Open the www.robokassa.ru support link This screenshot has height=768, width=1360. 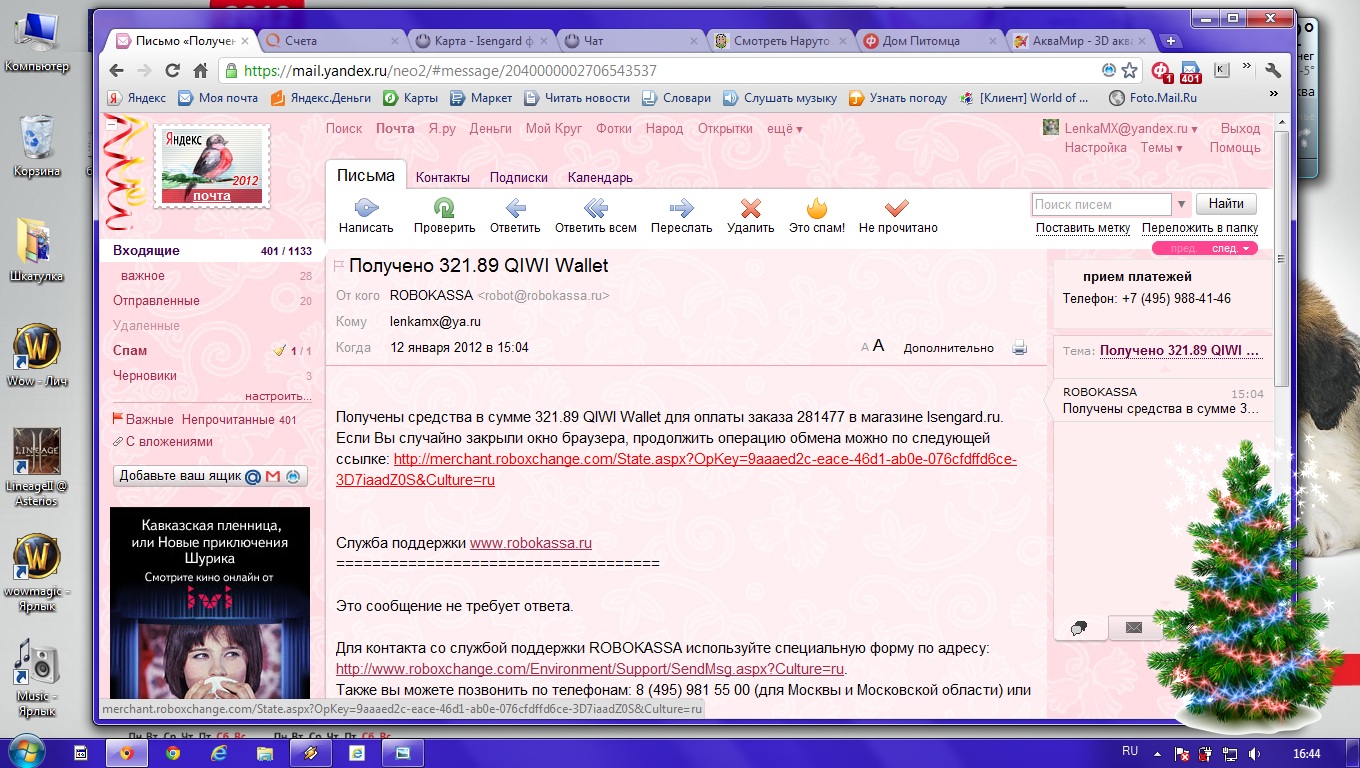530,543
